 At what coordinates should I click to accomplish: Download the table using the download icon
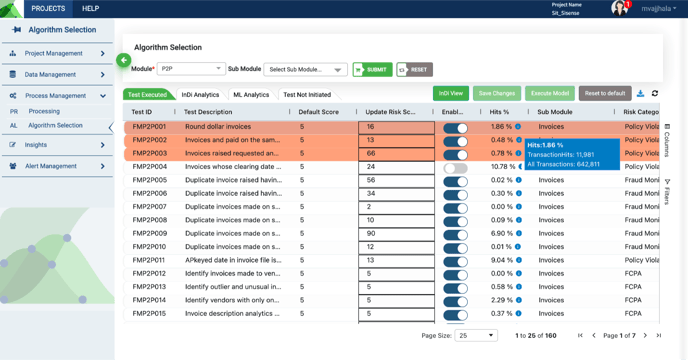pyautogui.click(x=641, y=93)
